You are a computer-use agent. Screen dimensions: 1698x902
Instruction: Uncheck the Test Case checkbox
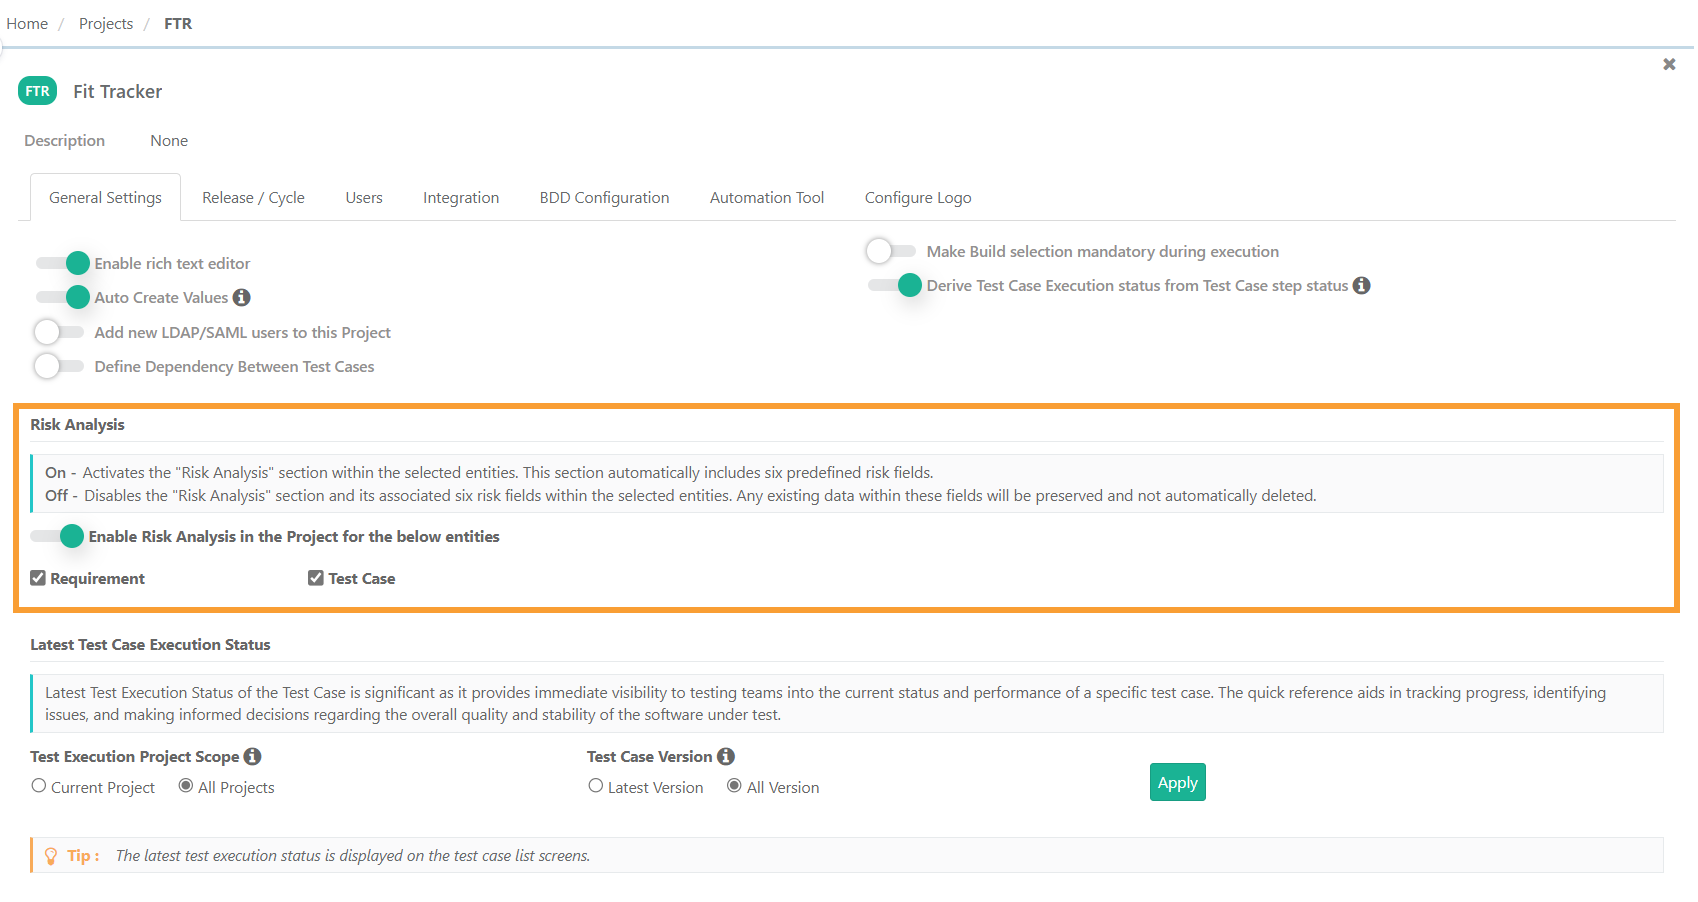(316, 577)
